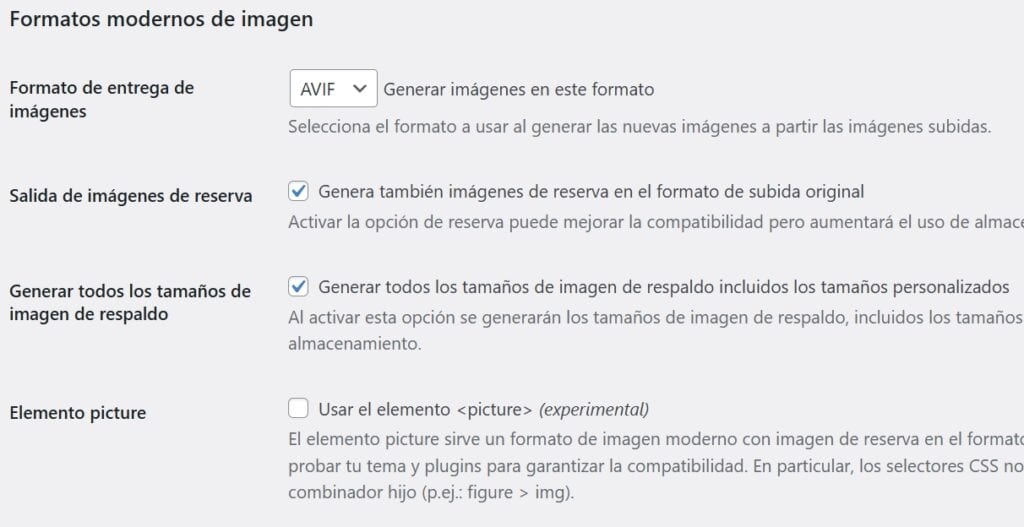Uncheck the fallback images in original format checkbox
Viewport: 1024px width, 527px height.
(x=298, y=191)
